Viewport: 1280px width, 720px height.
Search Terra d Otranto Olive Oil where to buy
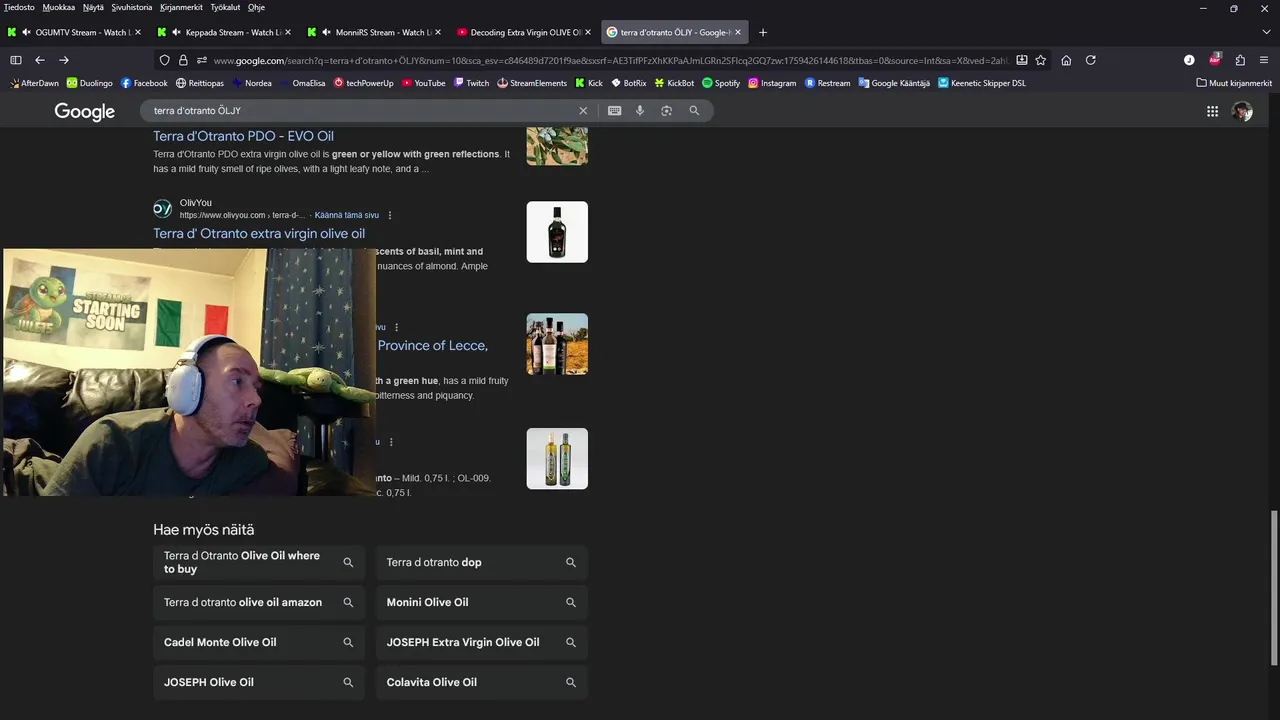click(x=259, y=562)
